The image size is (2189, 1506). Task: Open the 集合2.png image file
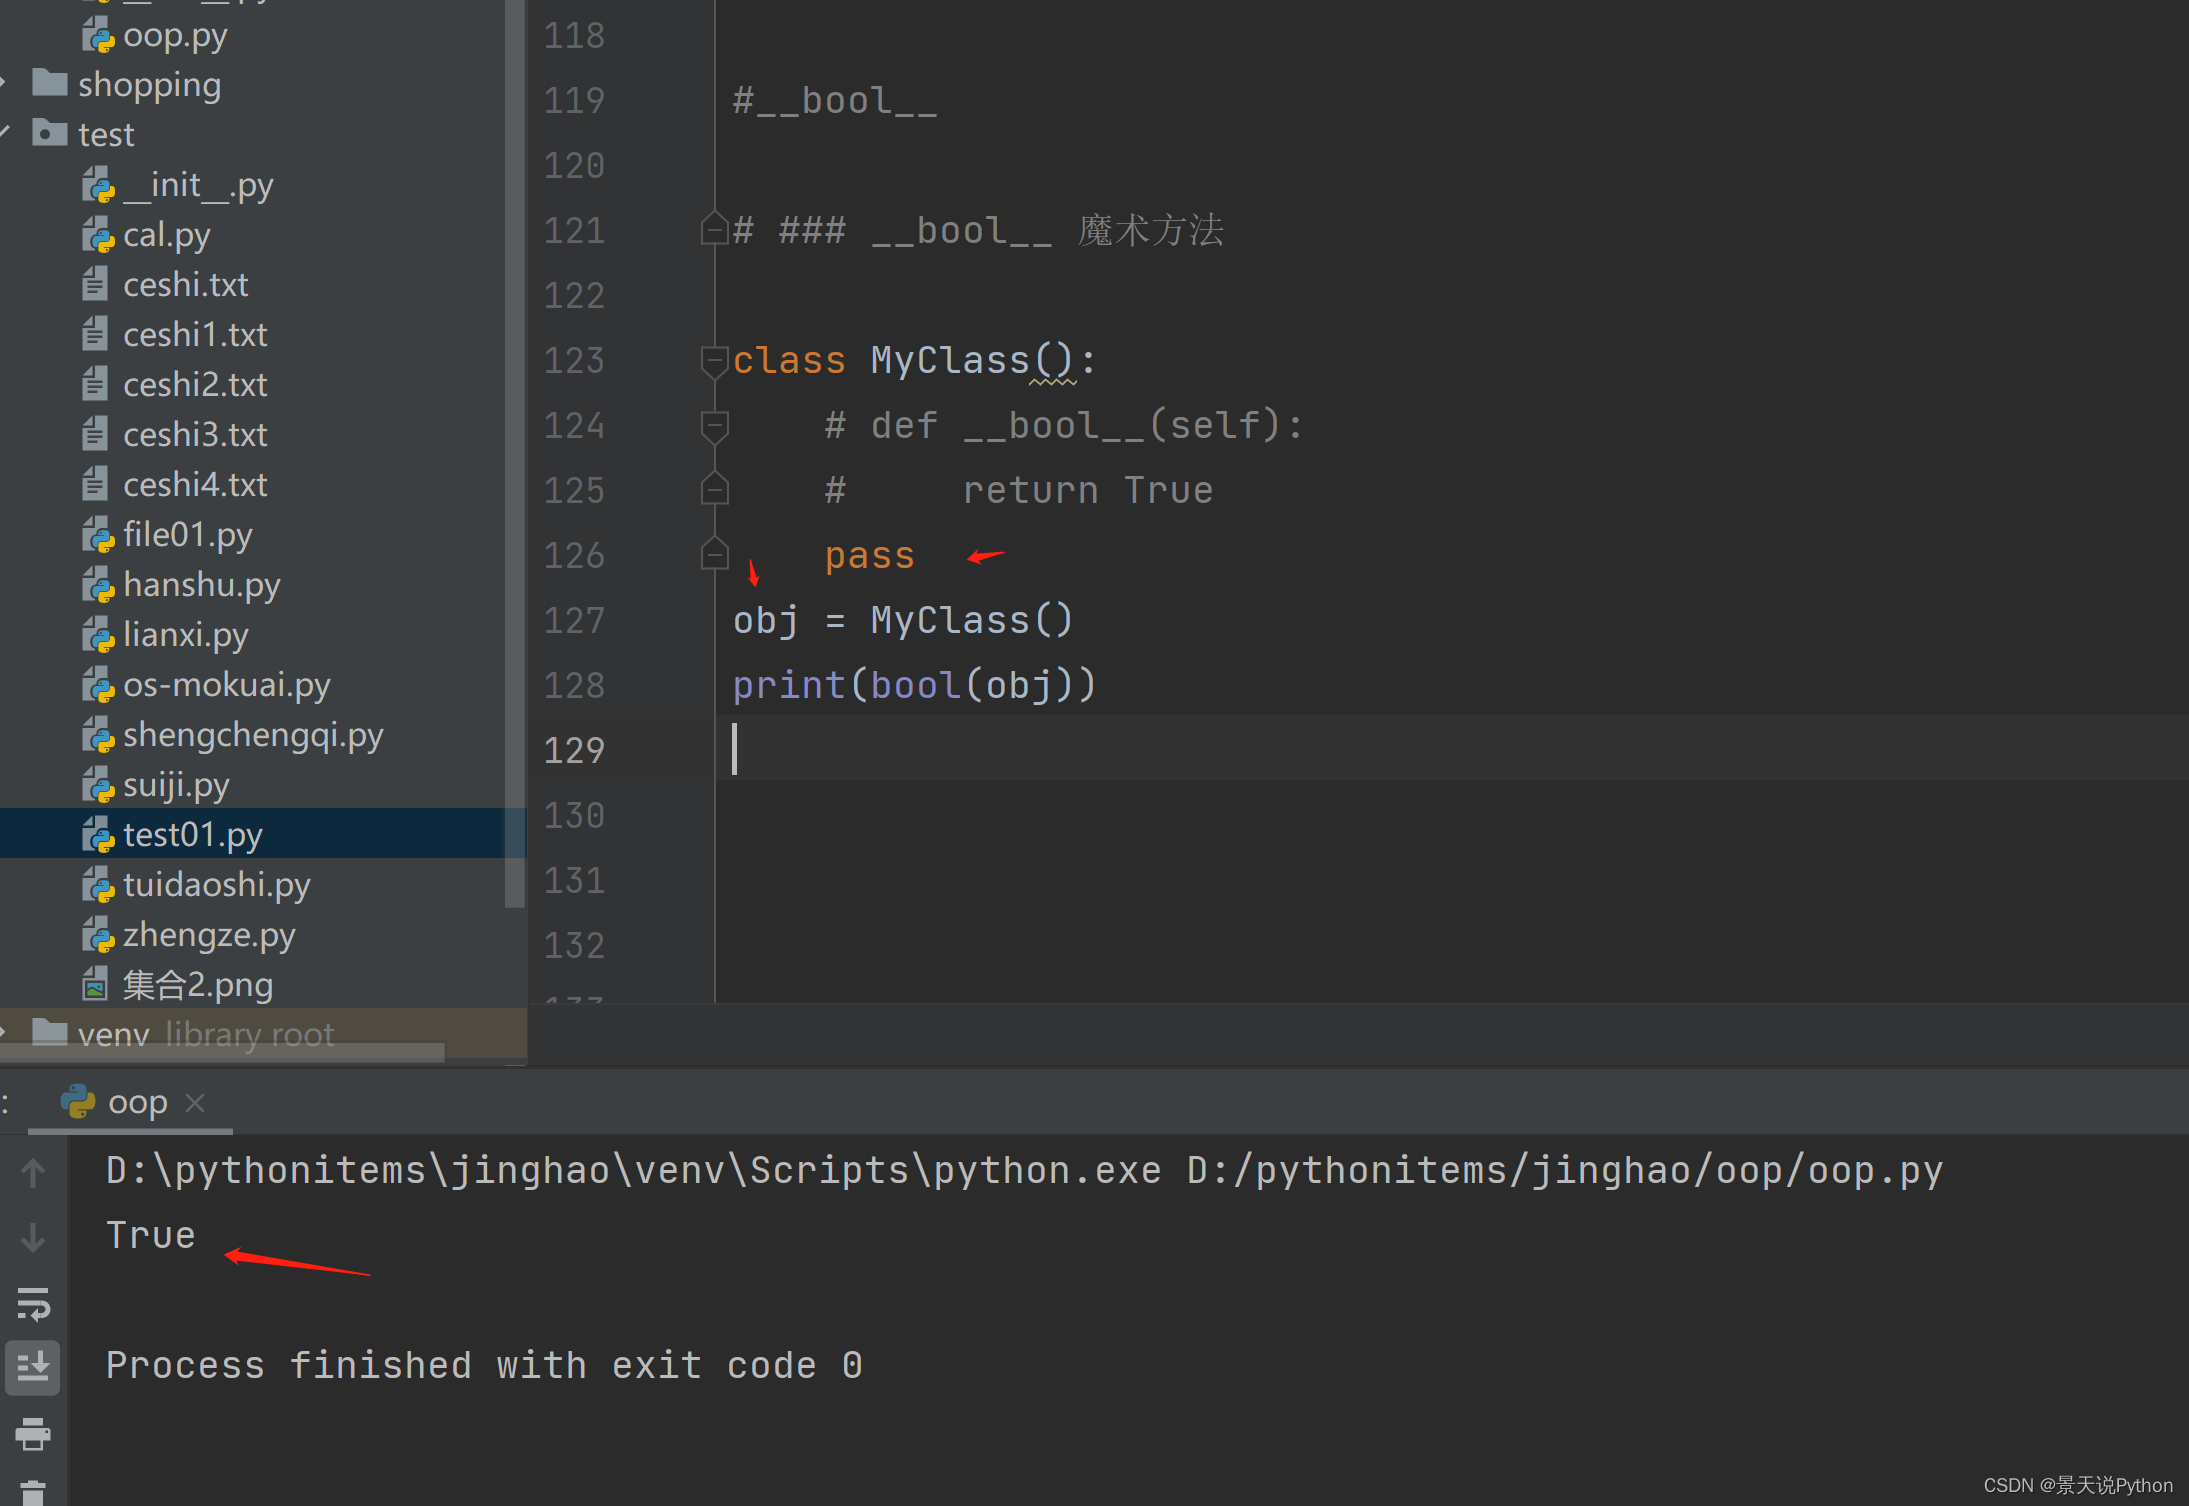198,985
